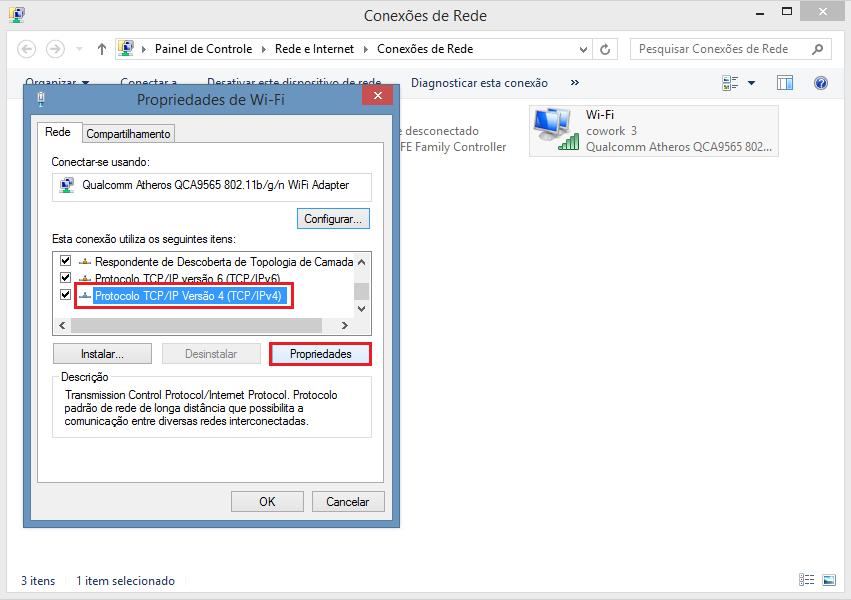Switch to the Compartilhamento tab
The image size is (851, 600).
click(x=128, y=134)
